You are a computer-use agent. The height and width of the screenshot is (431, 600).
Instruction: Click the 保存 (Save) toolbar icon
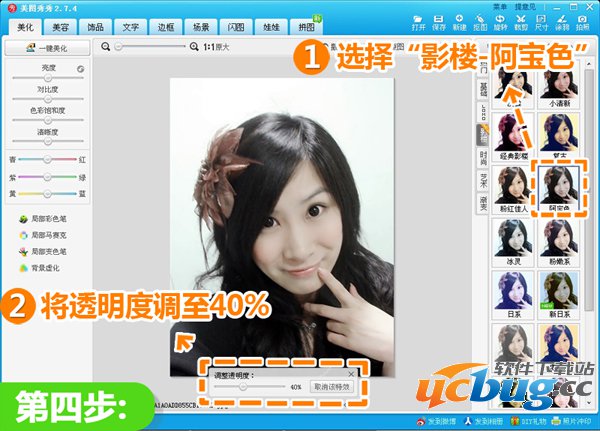439,21
